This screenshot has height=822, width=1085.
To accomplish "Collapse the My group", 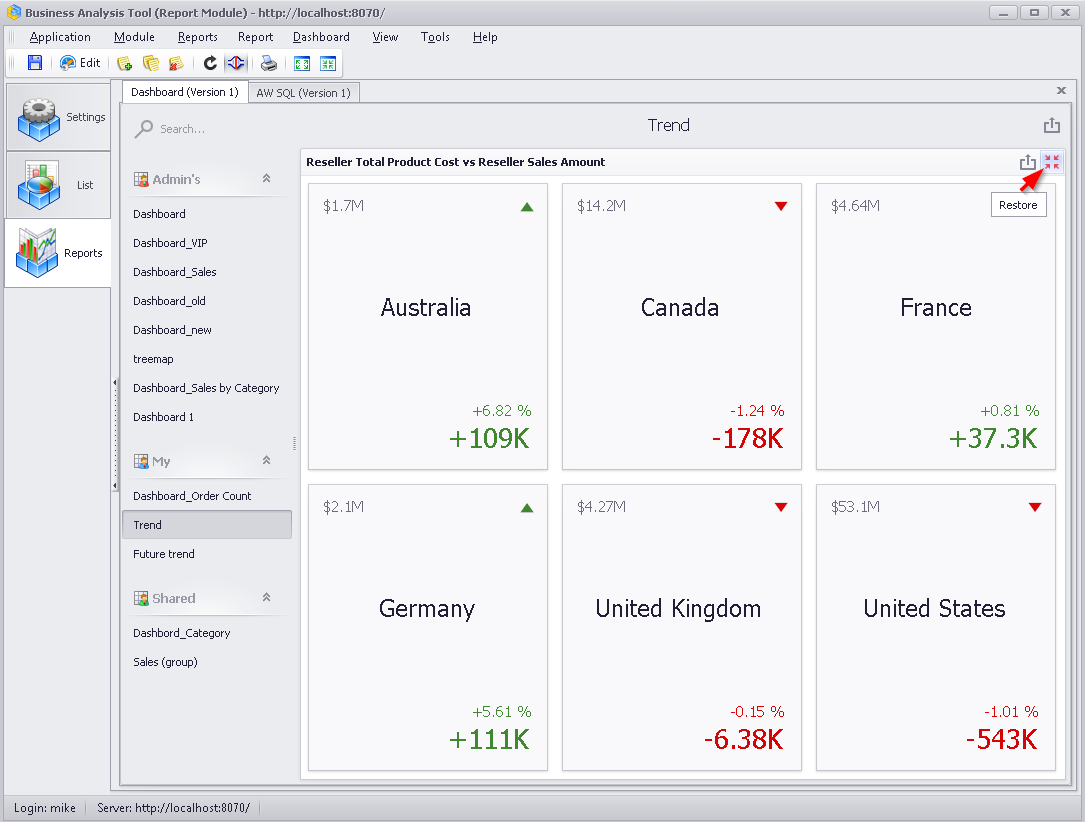I will pyautogui.click(x=266, y=460).
